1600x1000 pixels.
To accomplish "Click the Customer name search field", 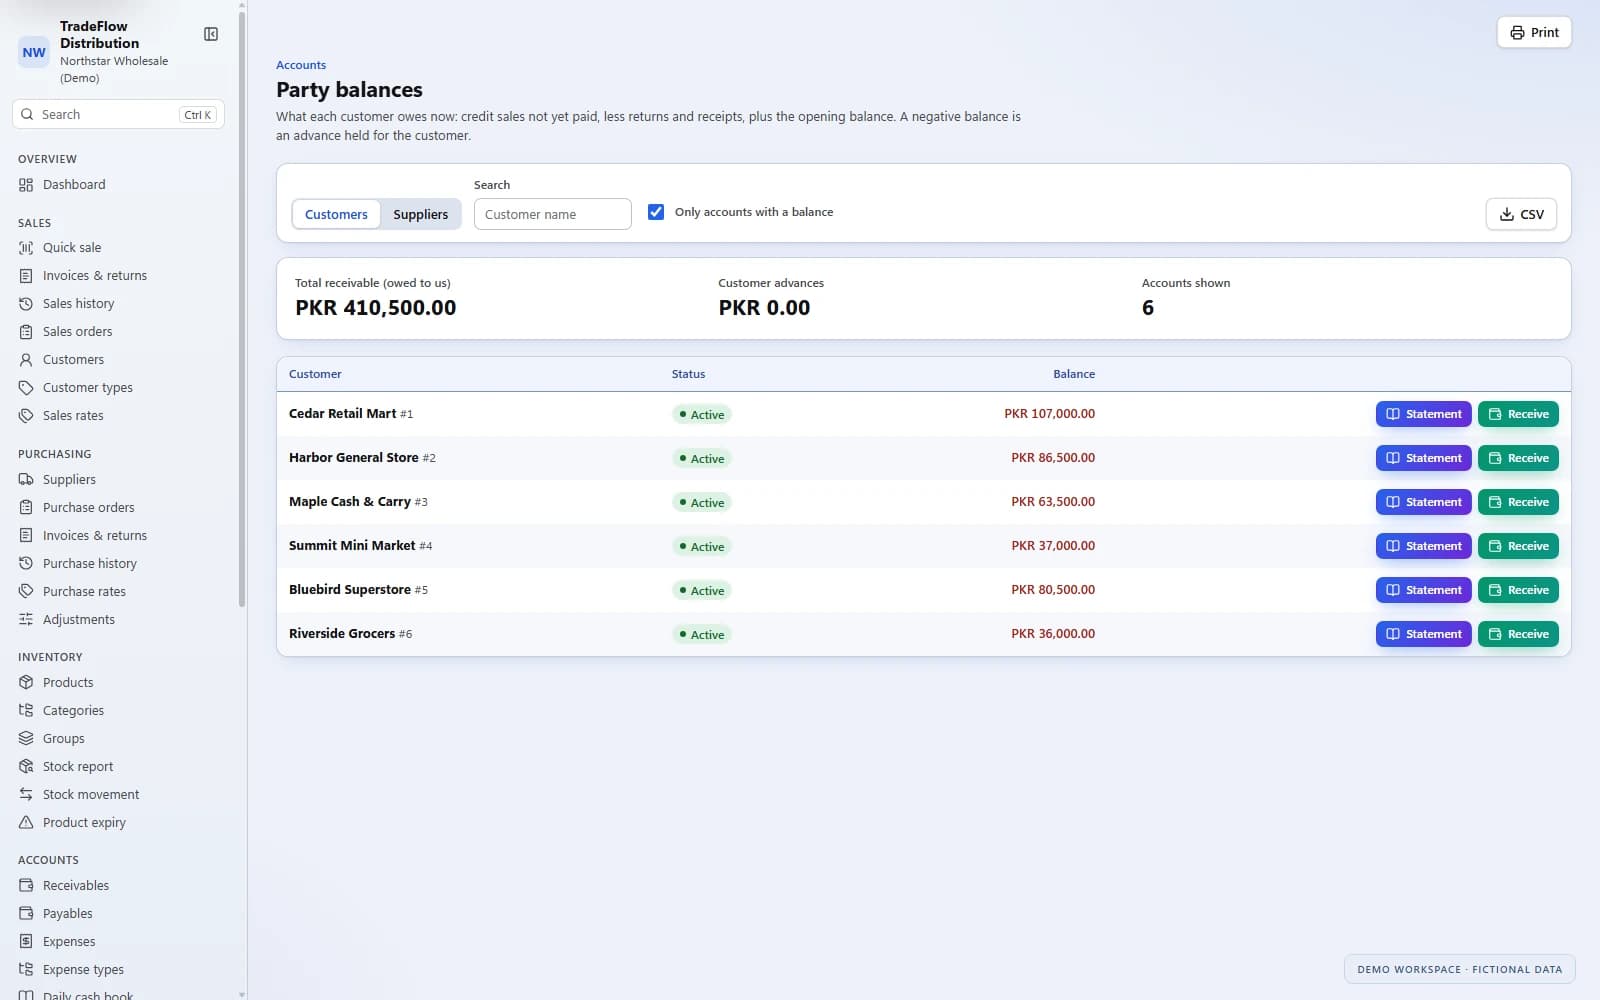I will click(x=552, y=214).
